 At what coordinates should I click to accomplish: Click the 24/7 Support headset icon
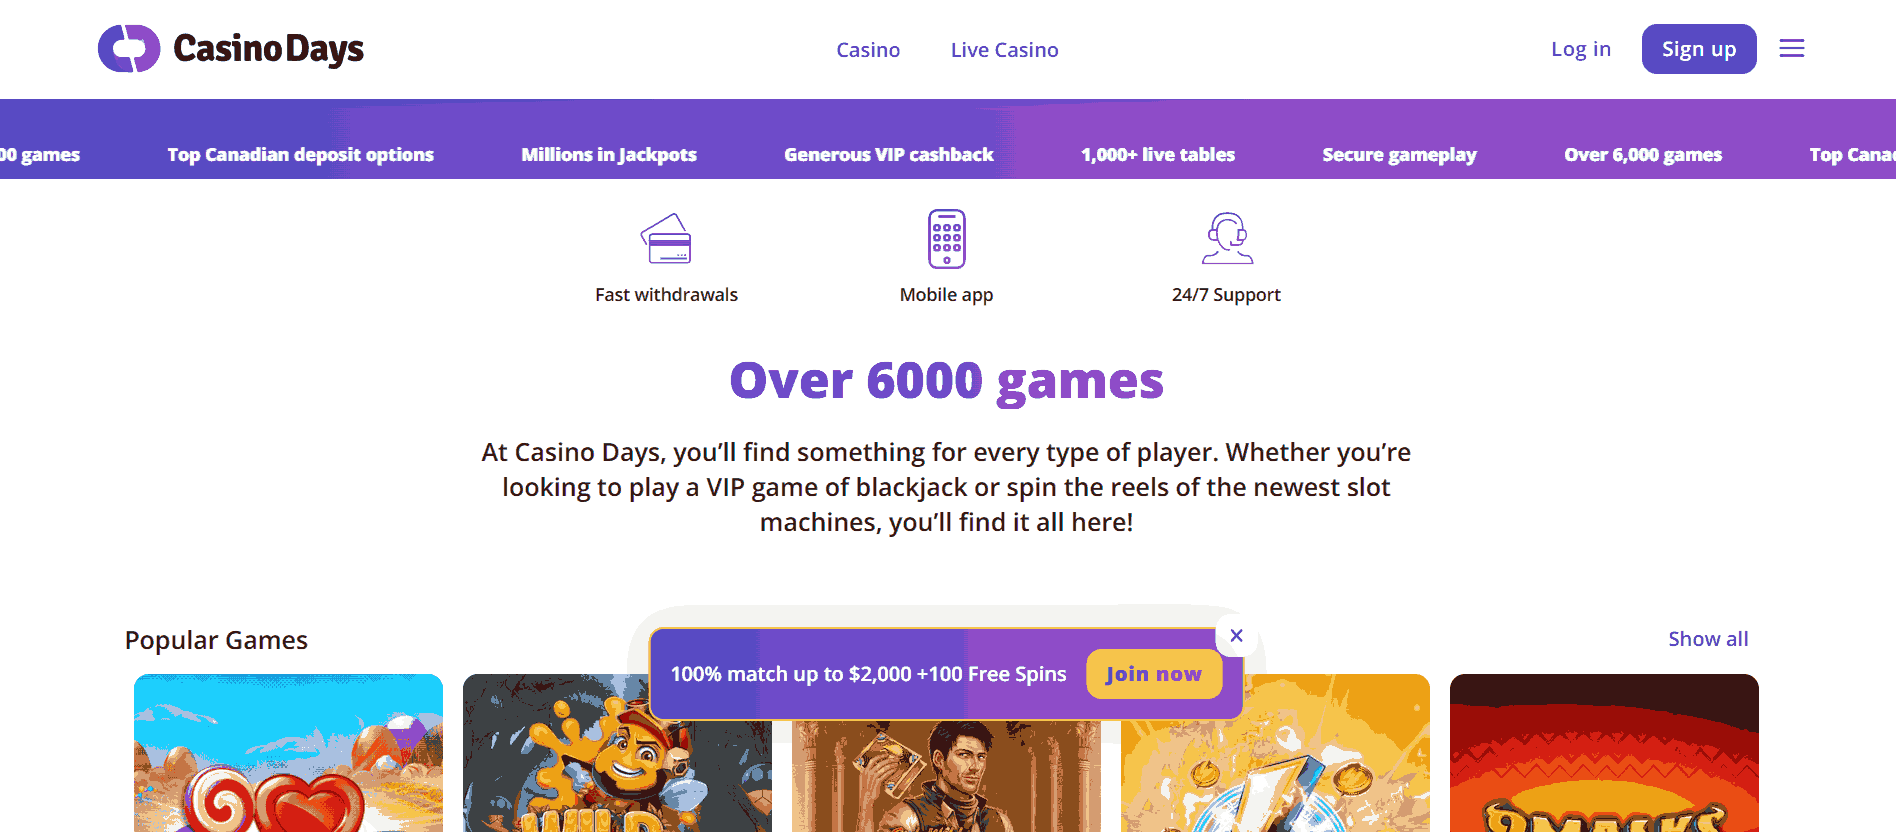(1228, 238)
